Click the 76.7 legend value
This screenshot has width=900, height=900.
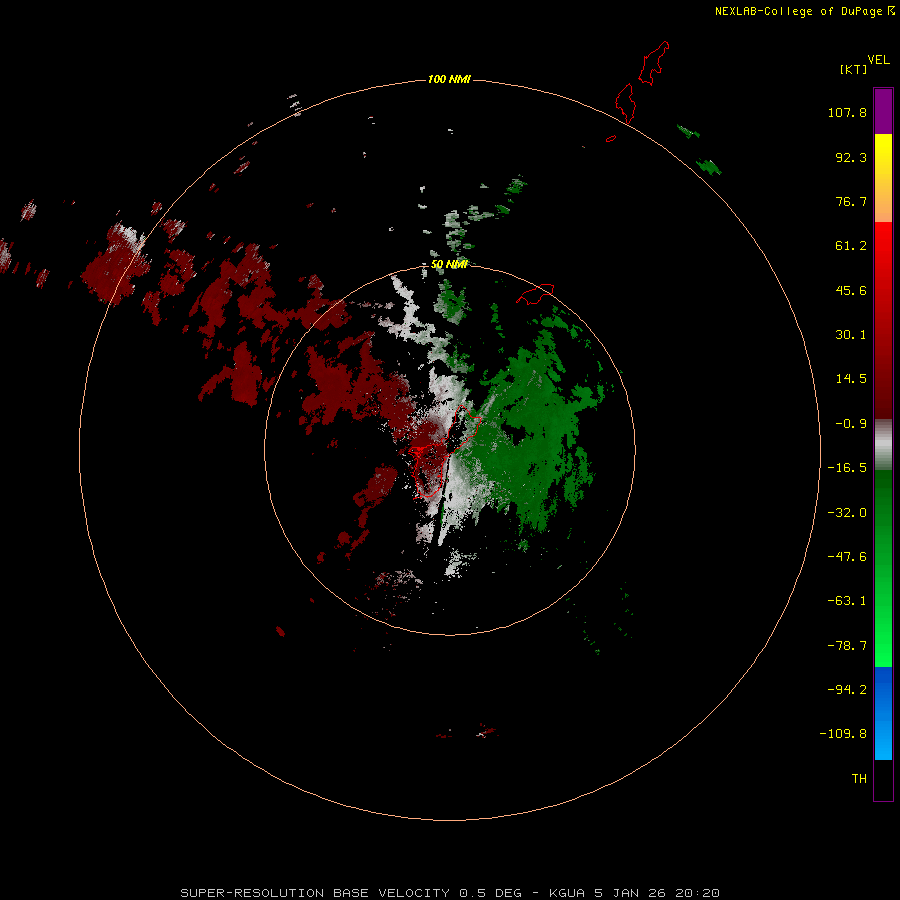(x=851, y=201)
